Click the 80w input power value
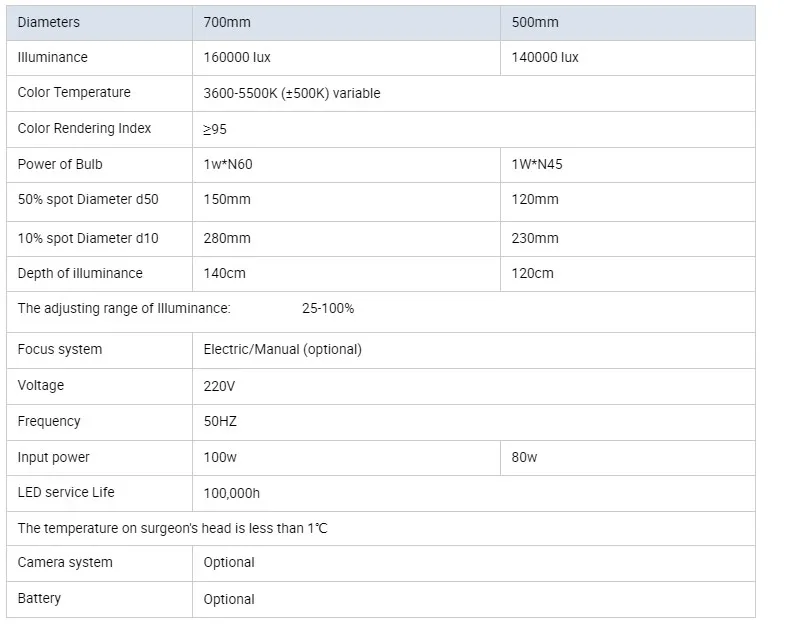The image size is (801, 639). click(524, 457)
